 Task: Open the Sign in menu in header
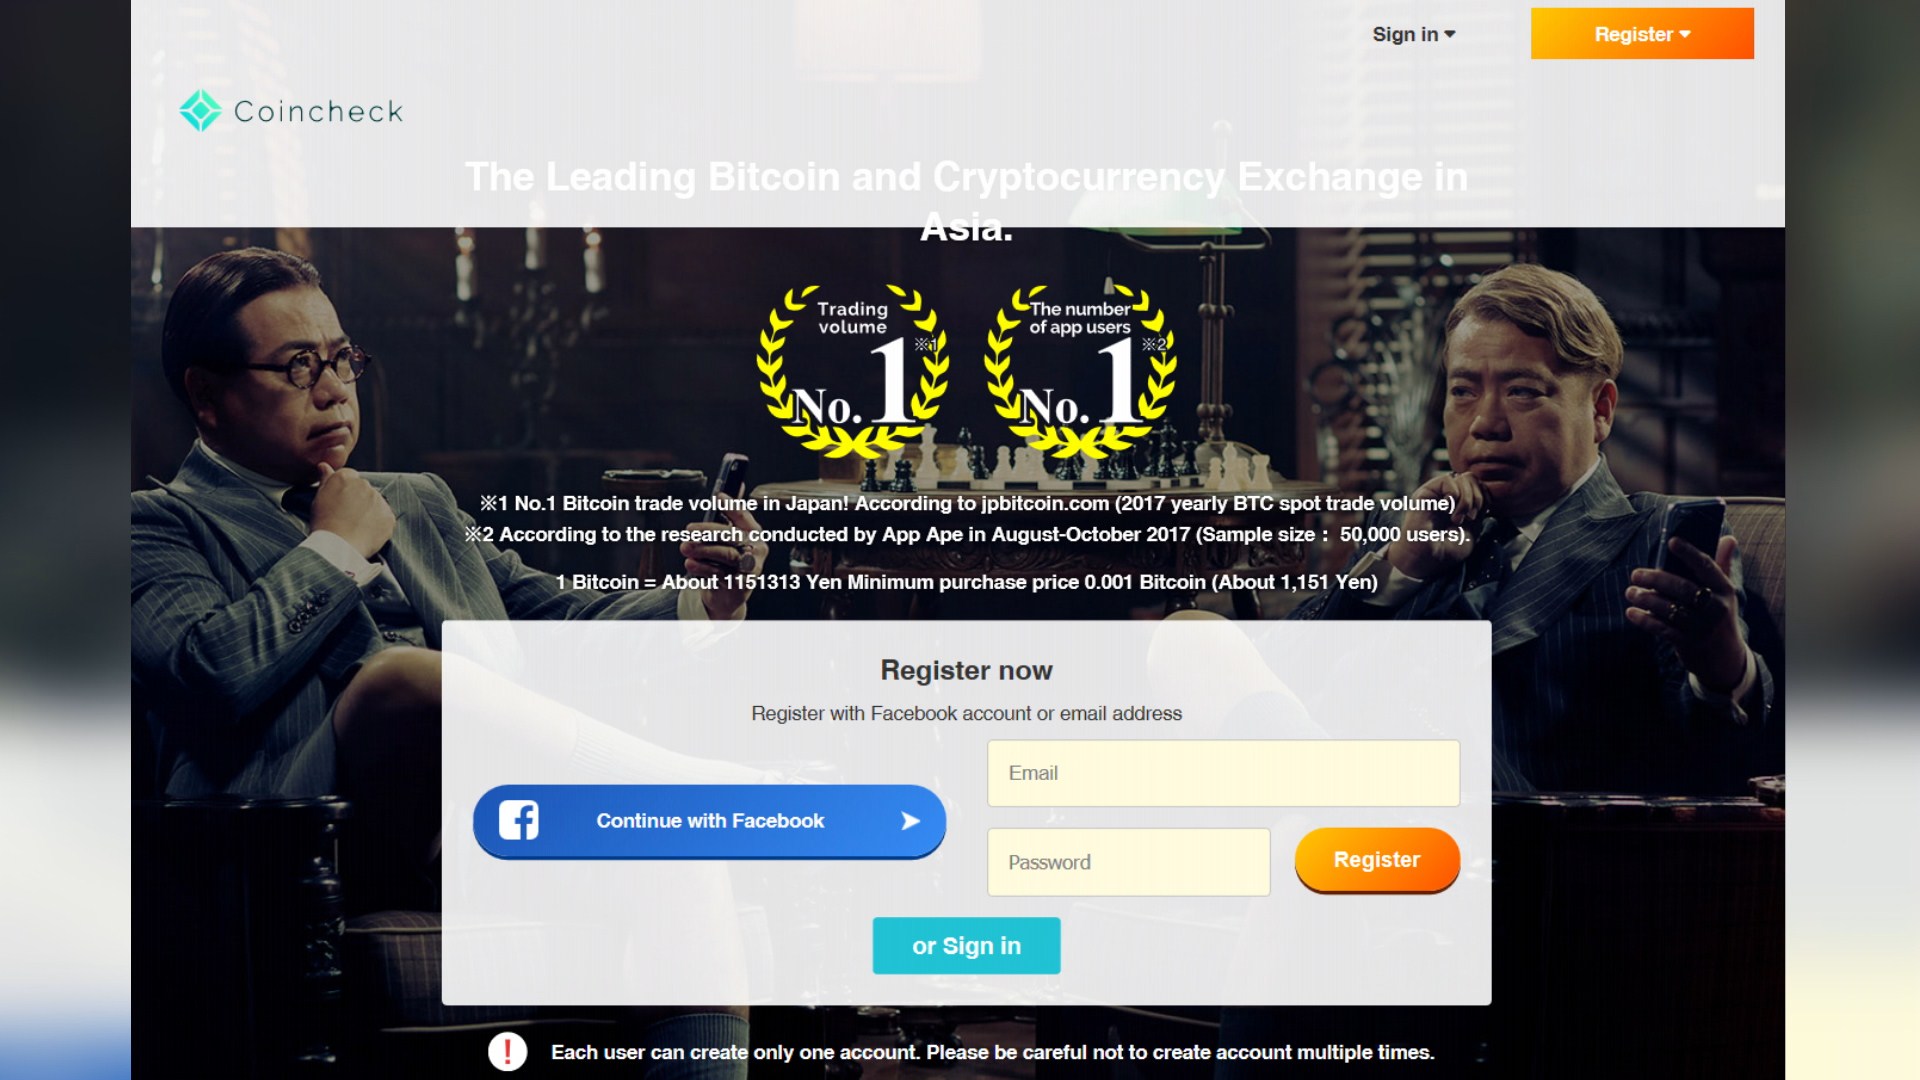pos(1413,34)
